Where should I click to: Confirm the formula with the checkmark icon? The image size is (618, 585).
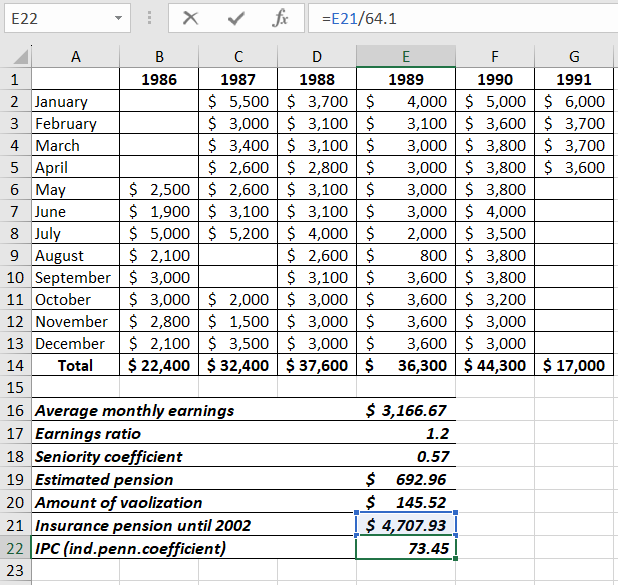(x=236, y=18)
